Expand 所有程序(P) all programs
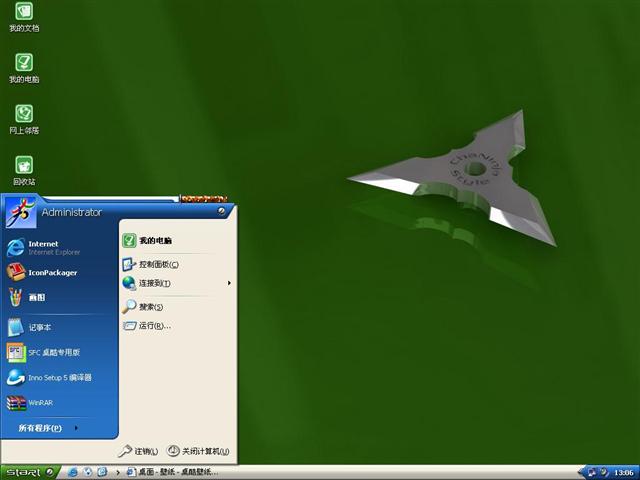The image size is (640, 480). pos(48,428)
